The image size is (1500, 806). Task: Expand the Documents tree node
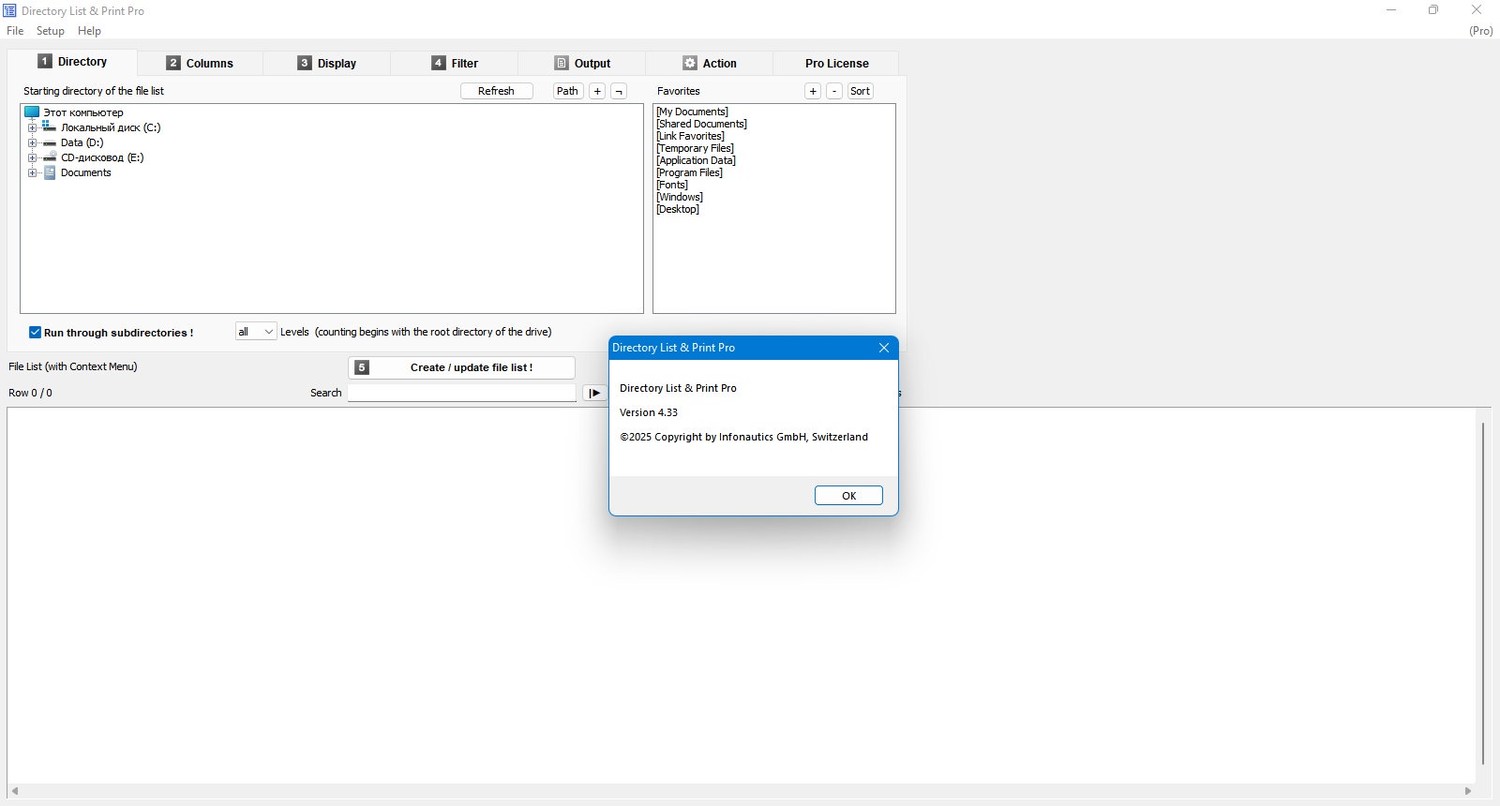click(x=32, y=172)
